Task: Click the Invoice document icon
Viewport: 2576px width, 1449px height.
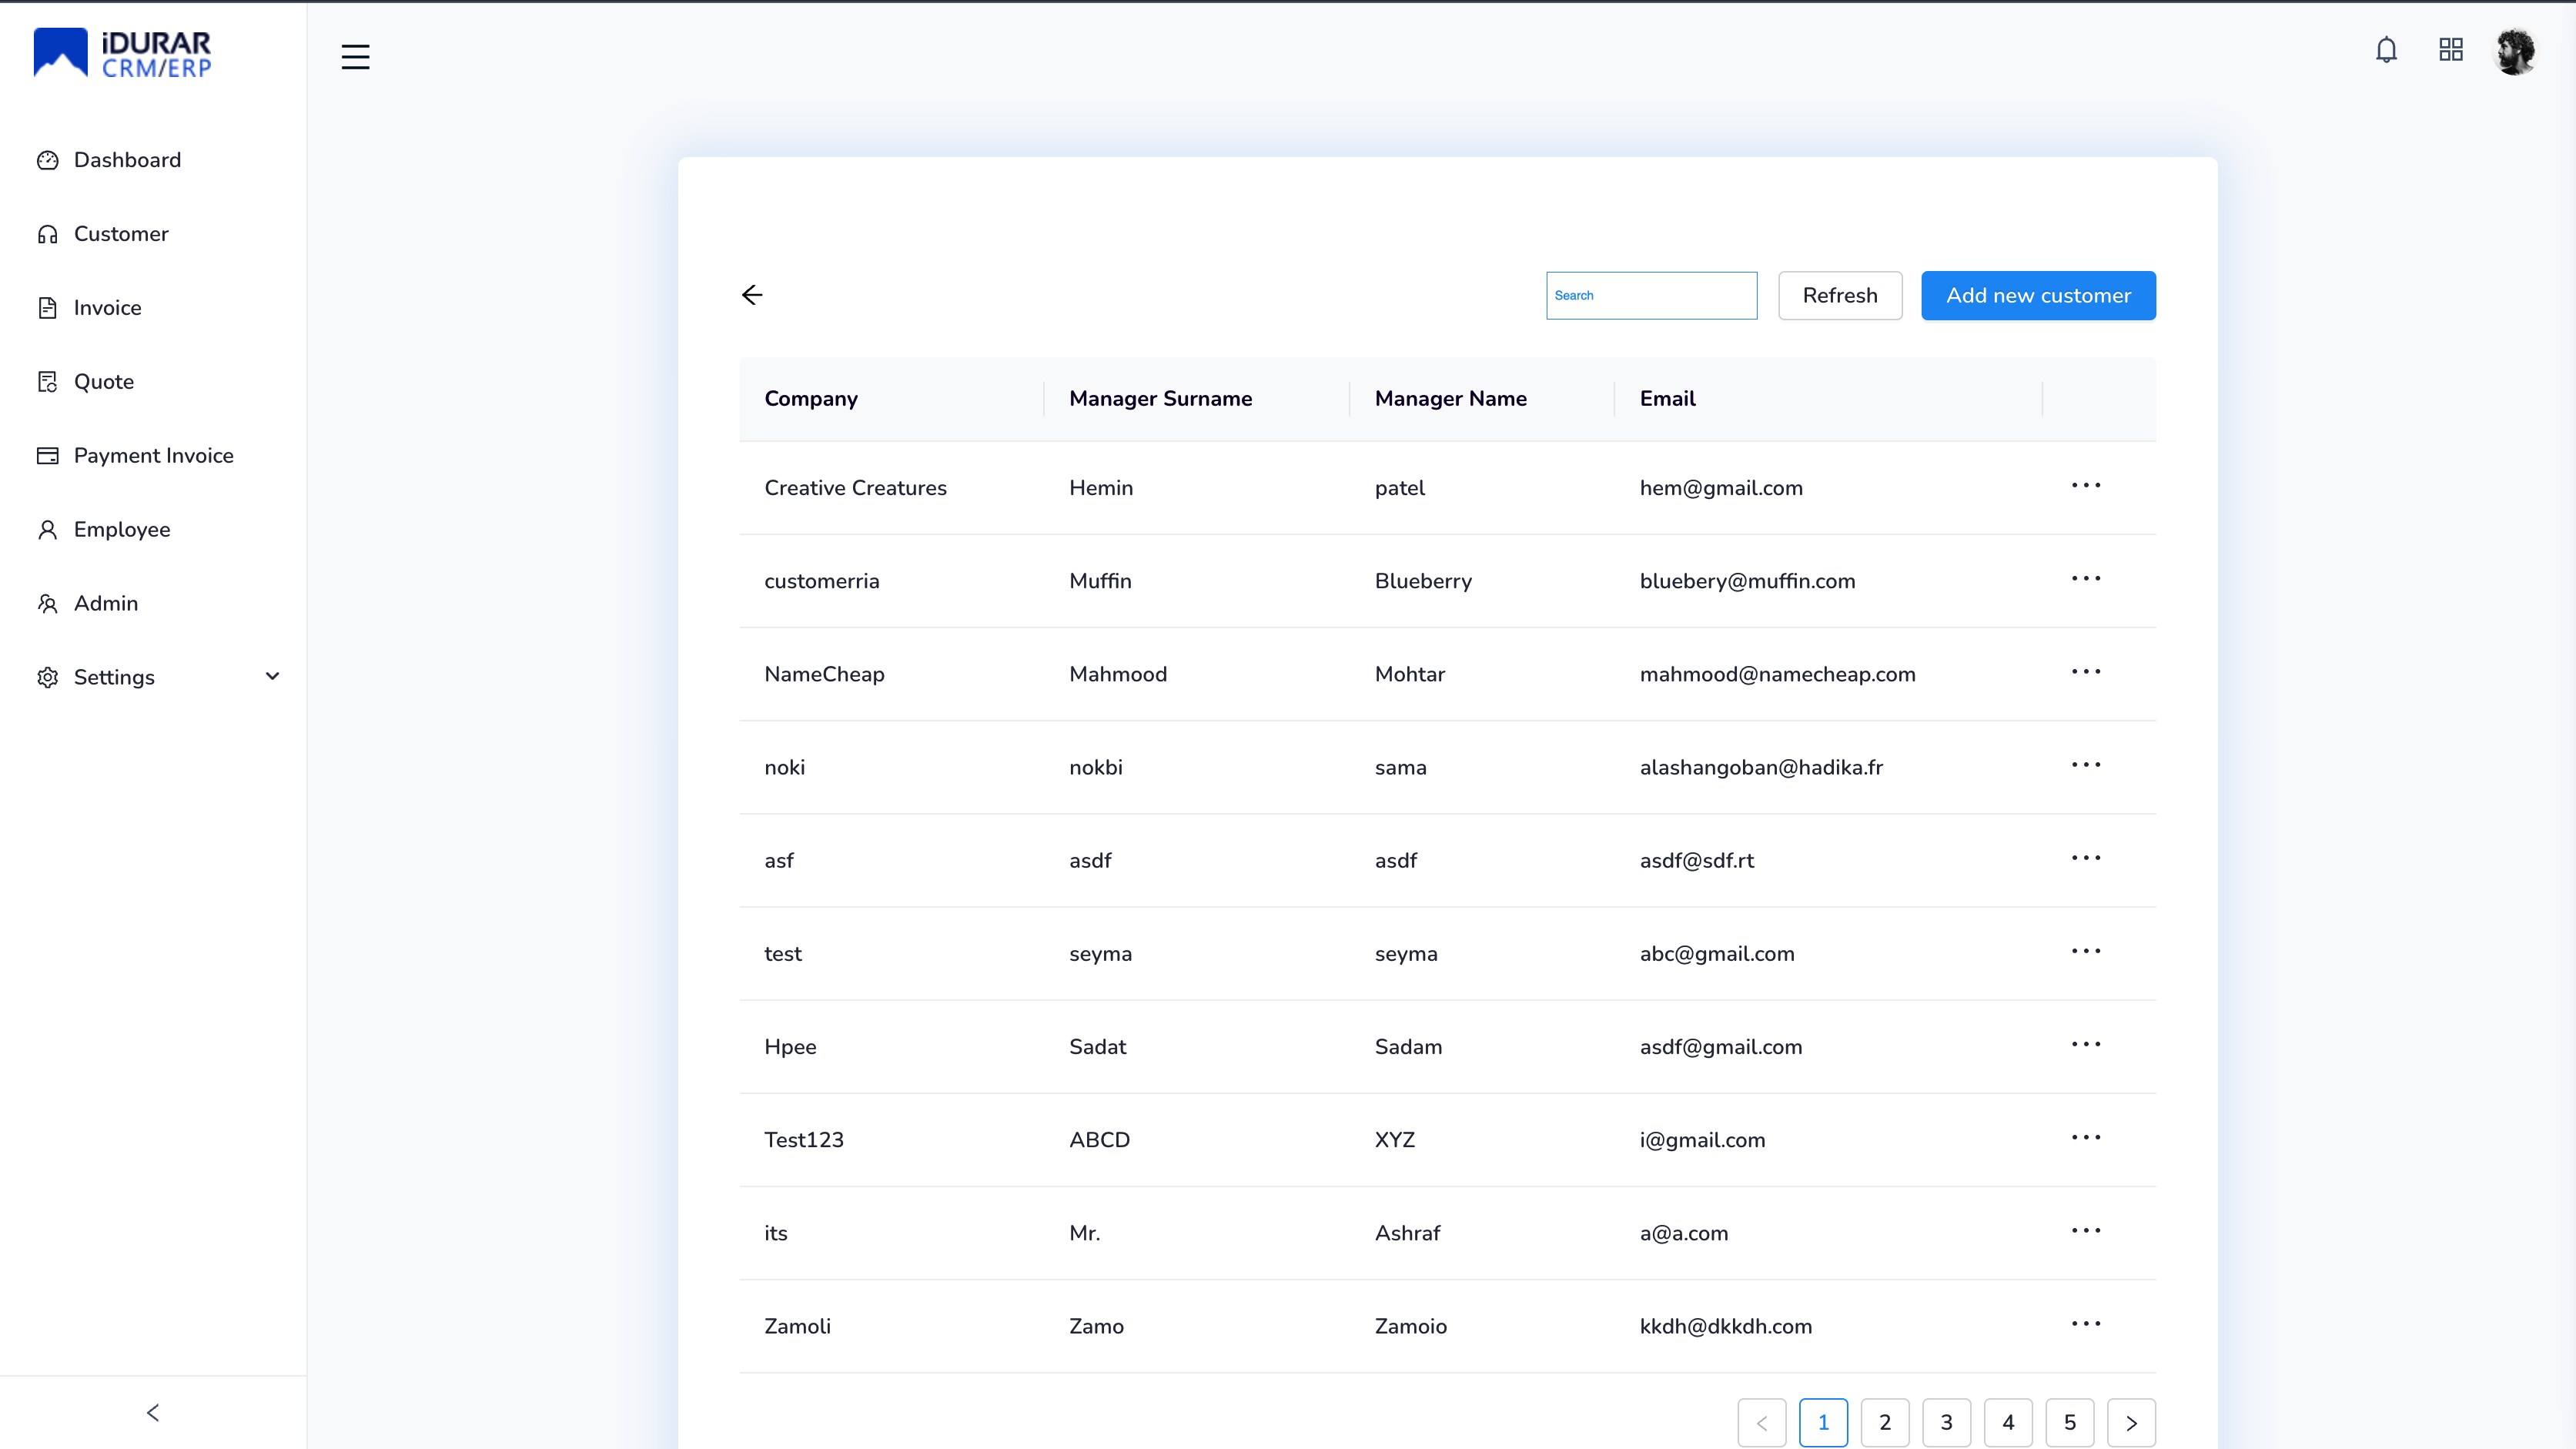Action: point(48,307)
